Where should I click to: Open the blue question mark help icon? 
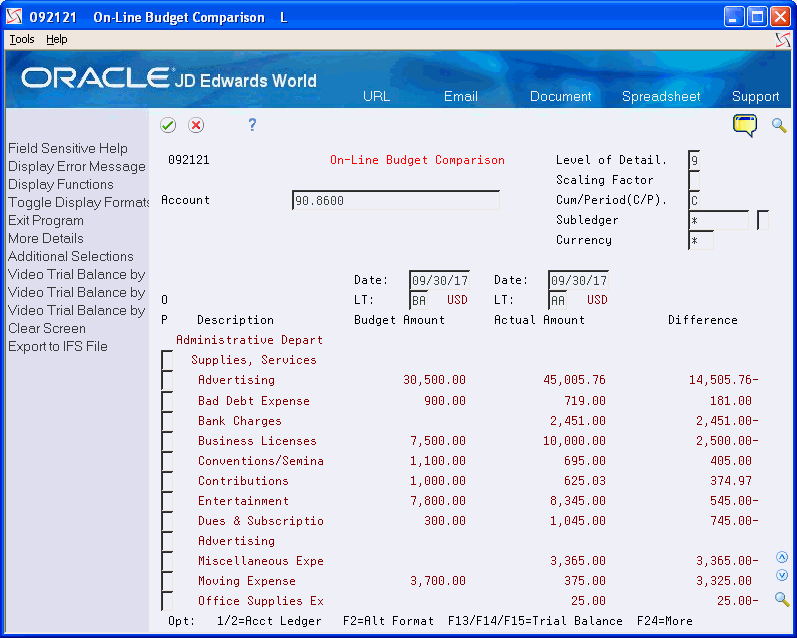coord(252,125)
